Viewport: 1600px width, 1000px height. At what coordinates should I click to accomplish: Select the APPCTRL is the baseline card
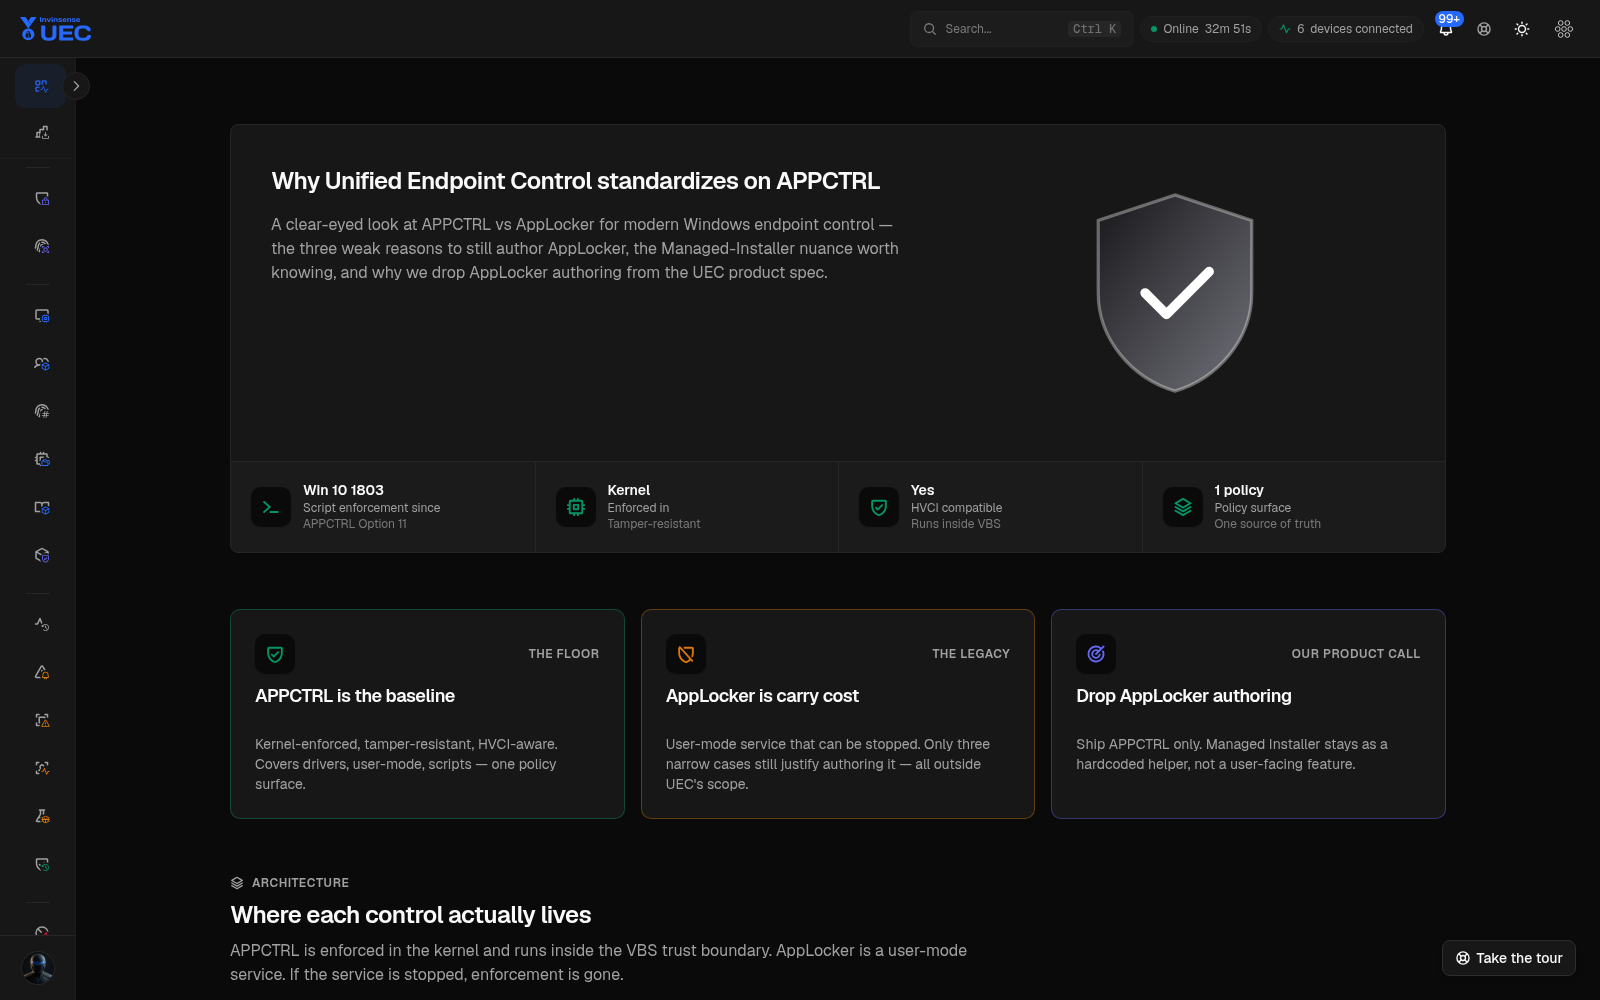coord(427,714)
